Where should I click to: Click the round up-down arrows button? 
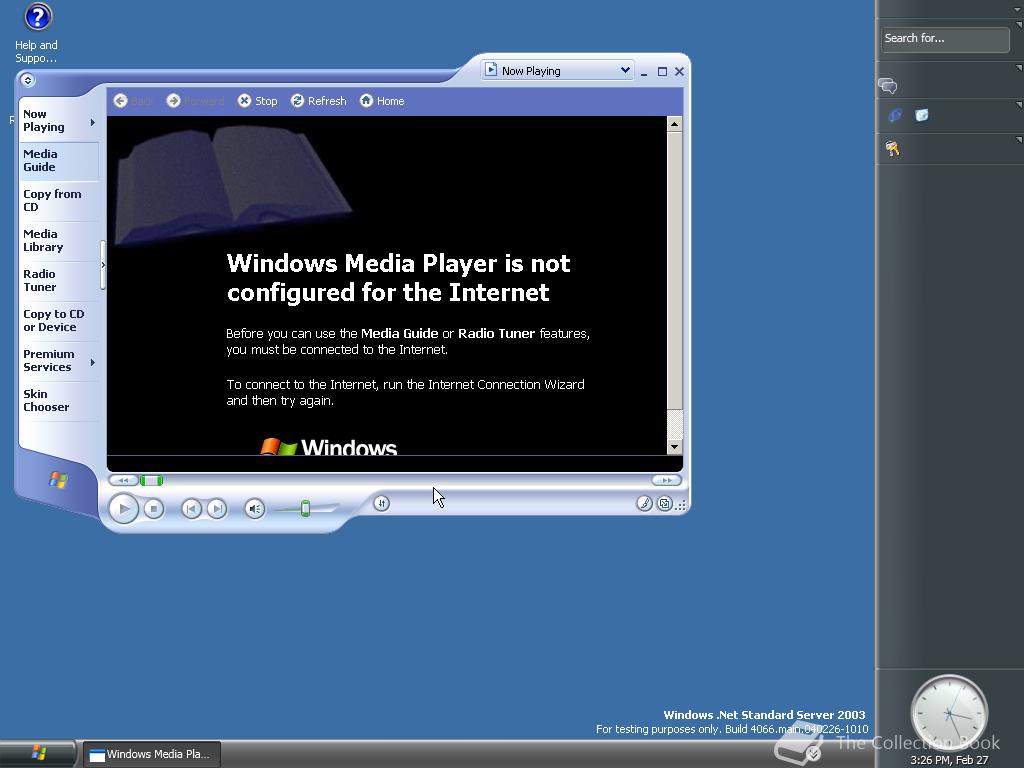pos(381,503)
